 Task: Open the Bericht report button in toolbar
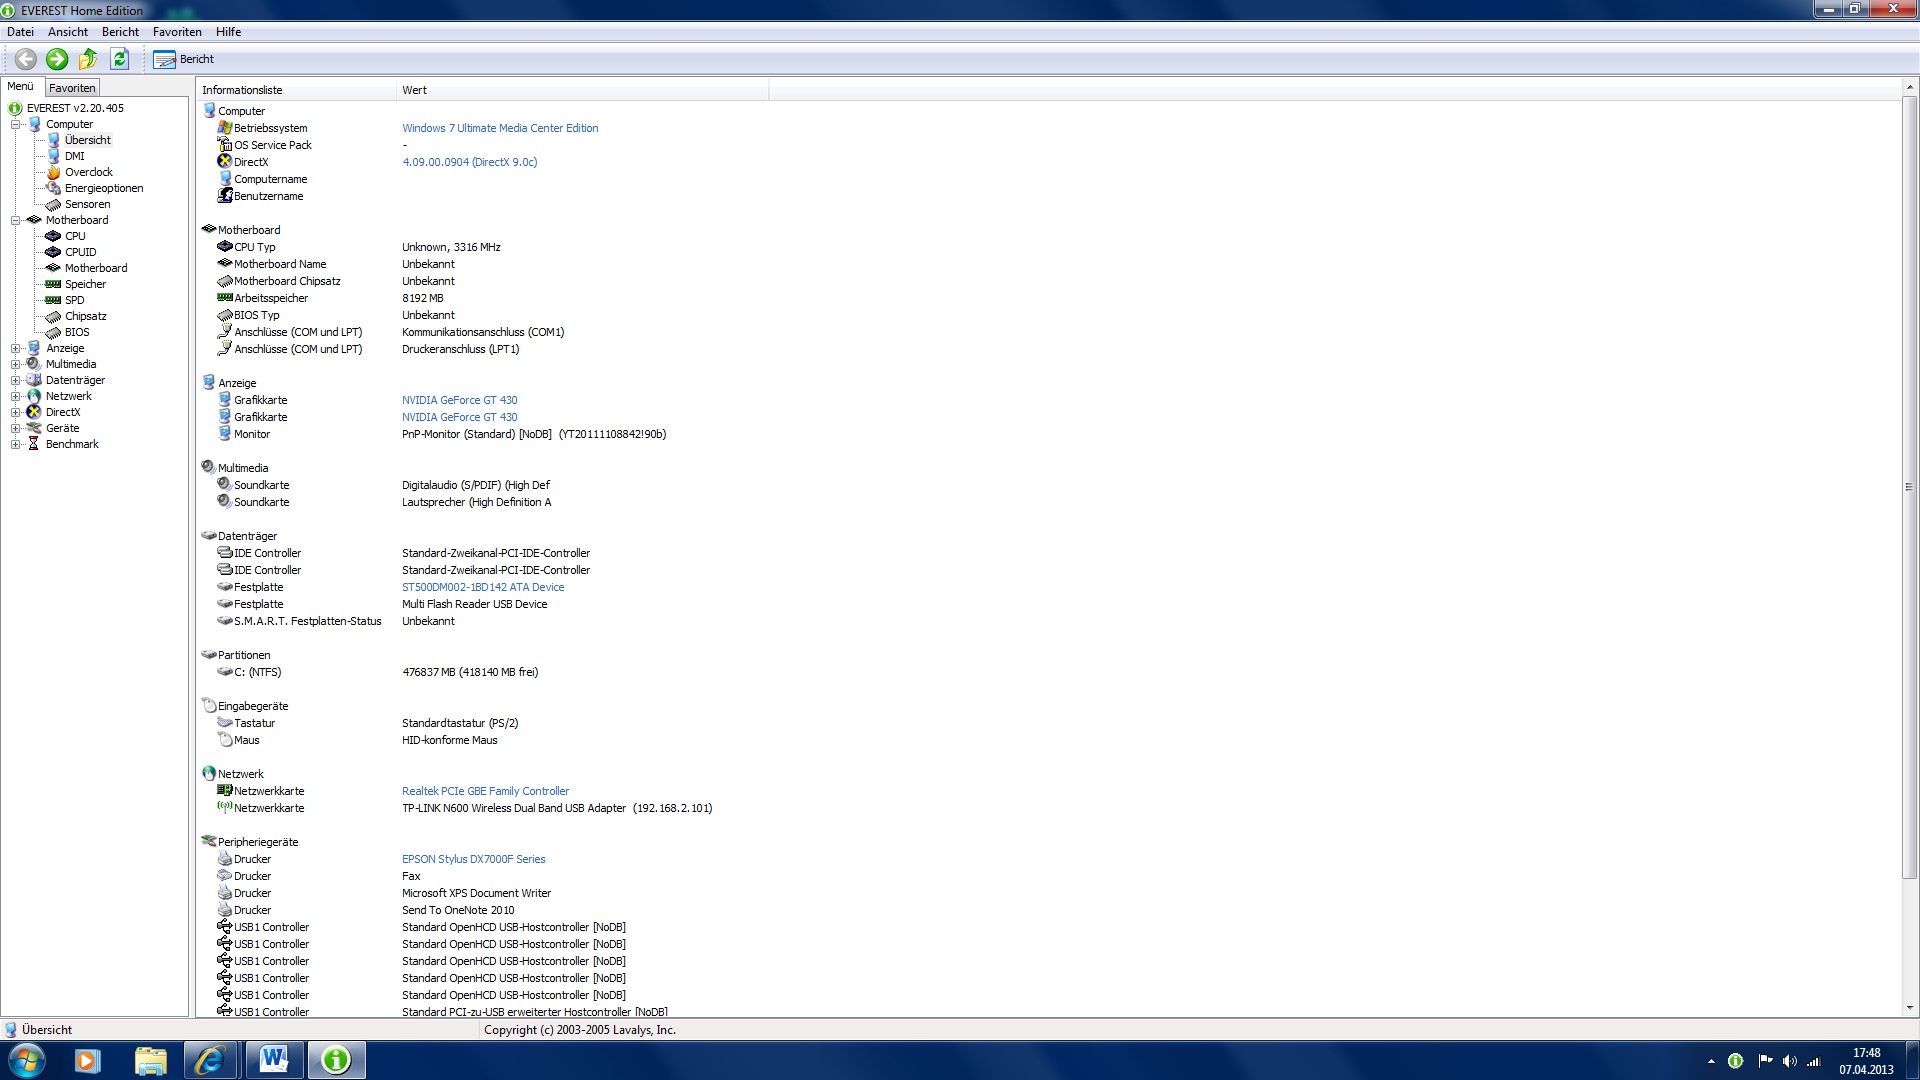(x=184, y=59)
